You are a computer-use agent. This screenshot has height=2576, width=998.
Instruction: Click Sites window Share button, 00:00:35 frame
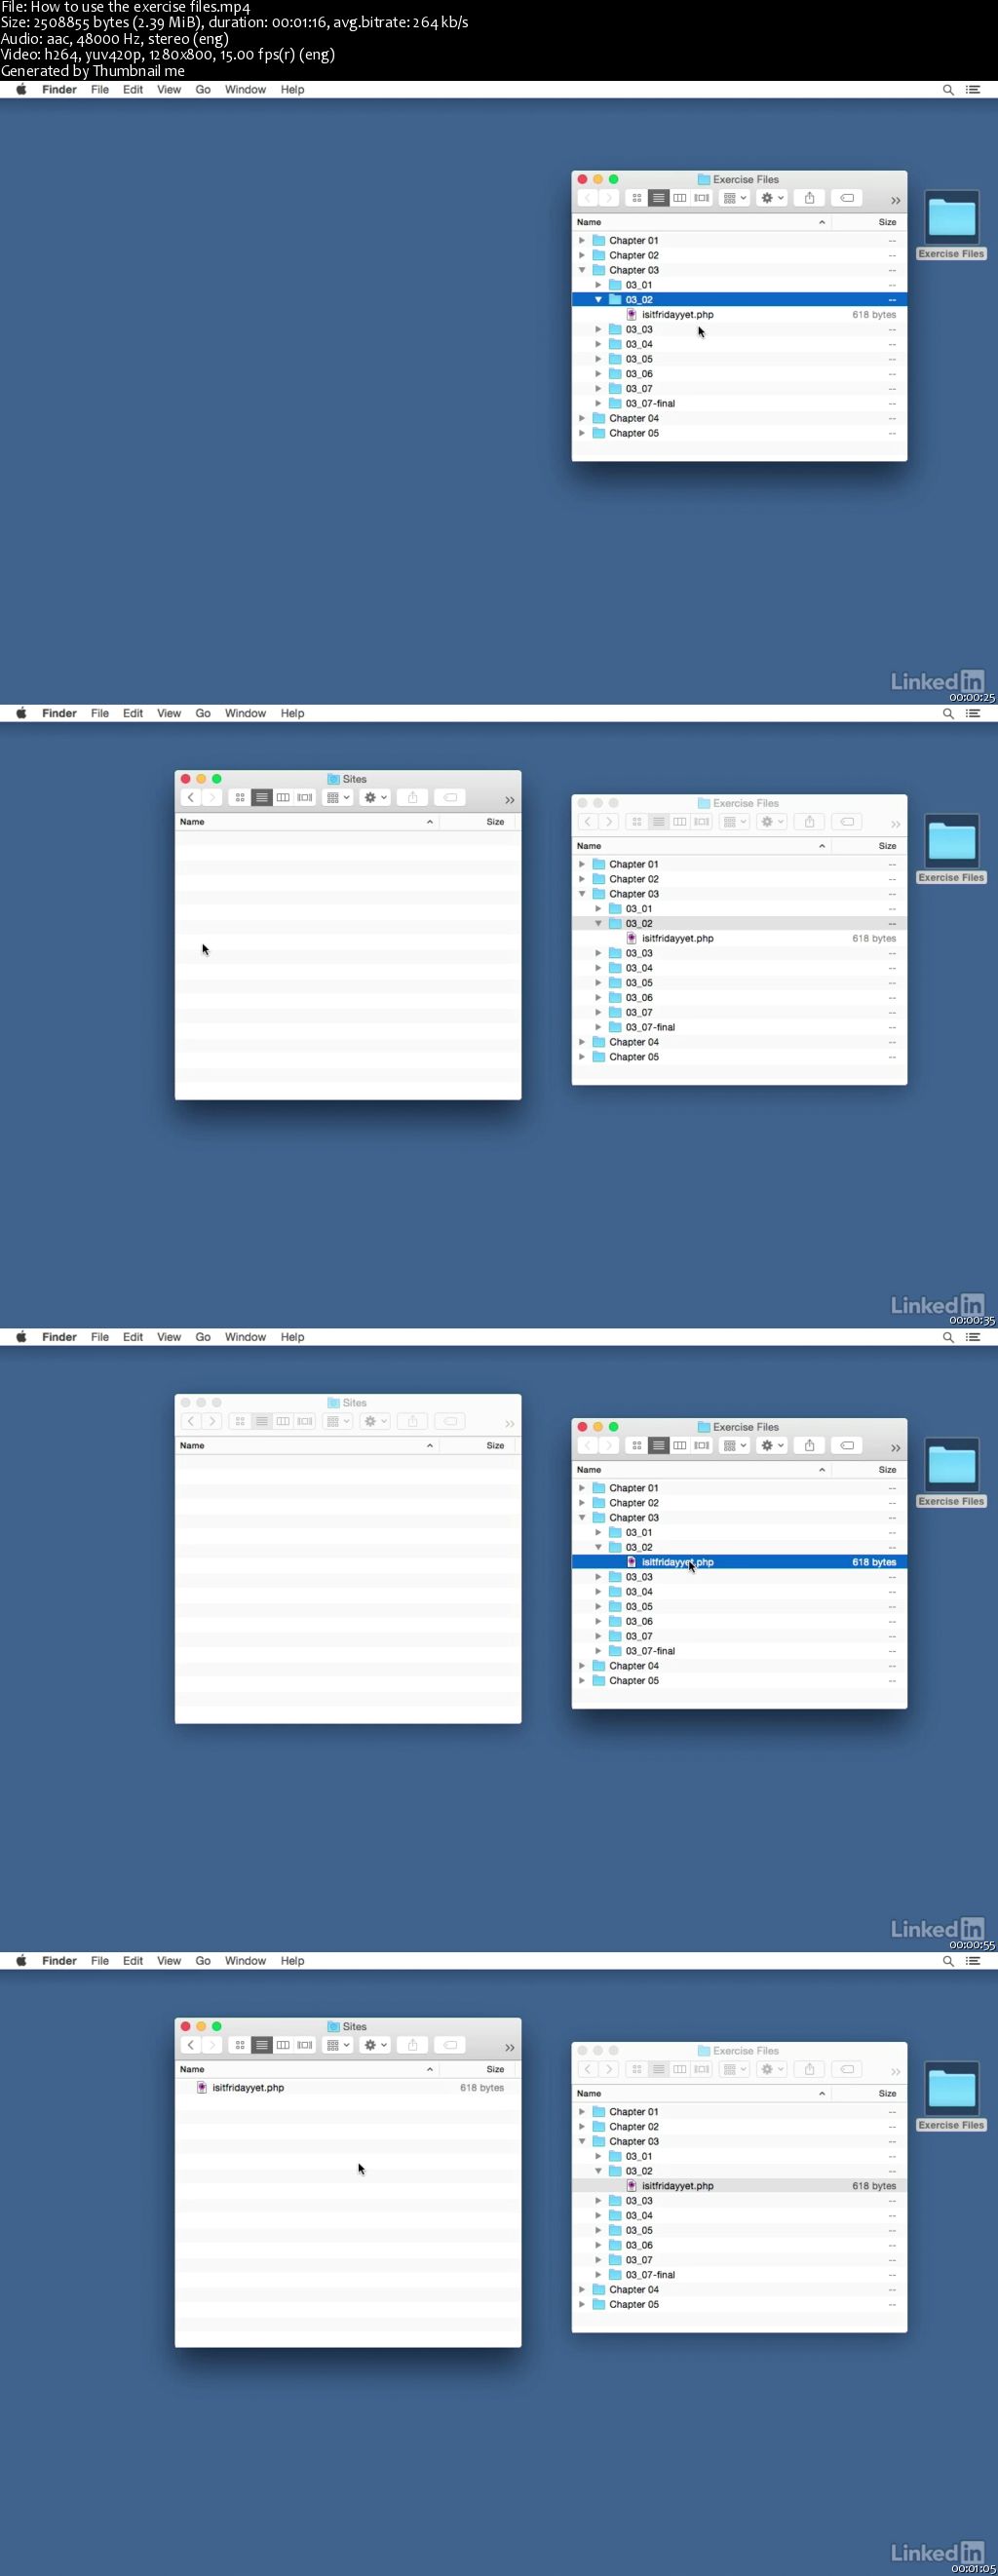[x=412, y=797]
